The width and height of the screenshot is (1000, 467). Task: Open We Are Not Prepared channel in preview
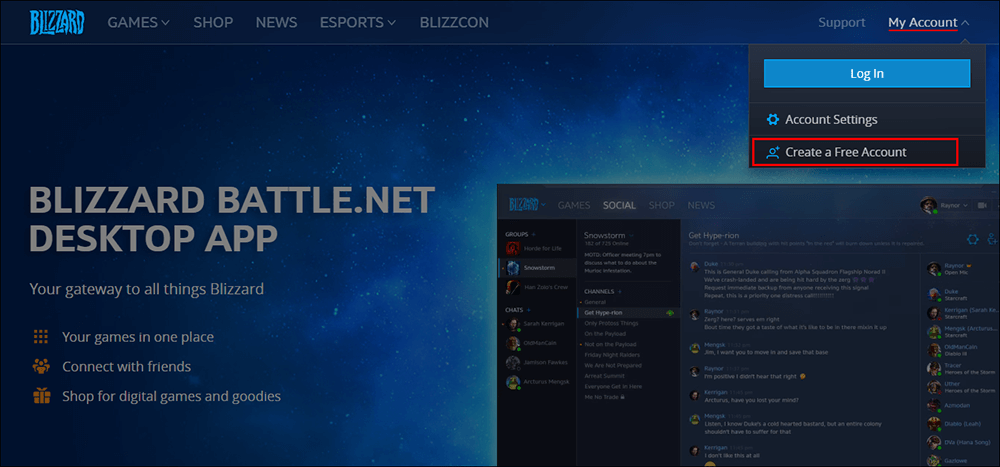pyautogui.click(x=612, y=366)
